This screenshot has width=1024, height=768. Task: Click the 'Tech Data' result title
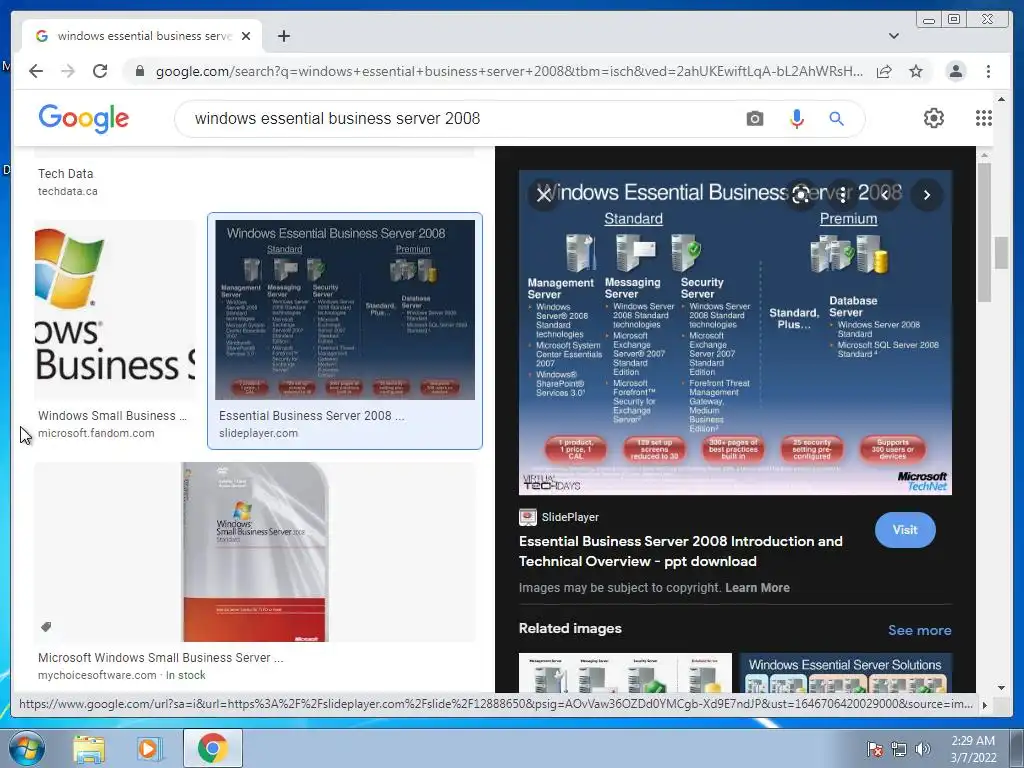65,174
